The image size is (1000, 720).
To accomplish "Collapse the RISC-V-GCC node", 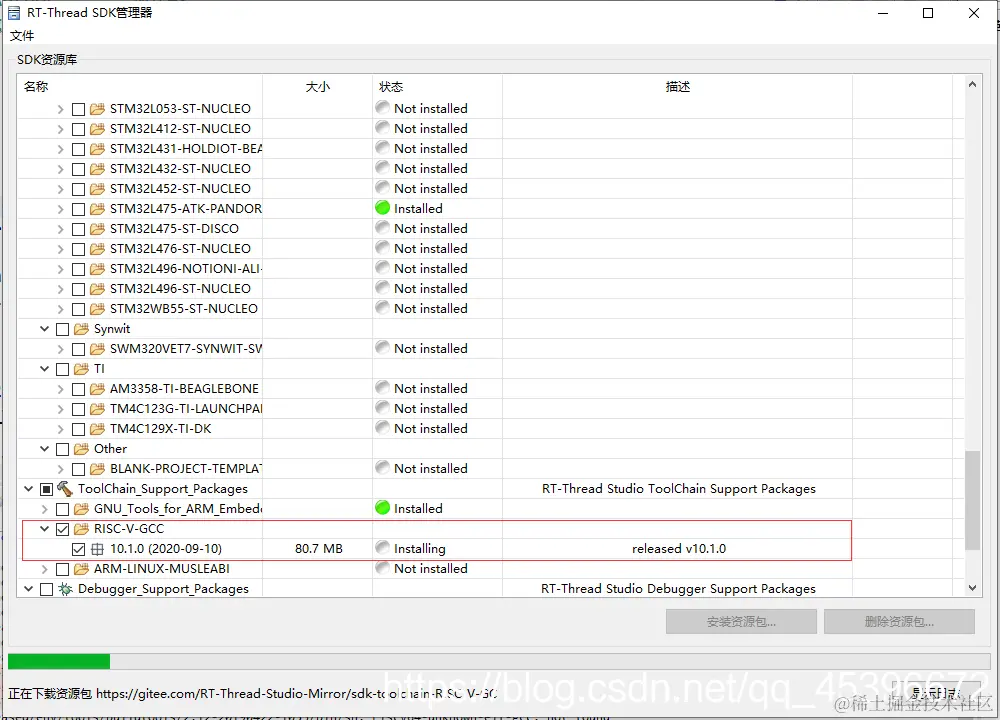I will tap(44, 529).
